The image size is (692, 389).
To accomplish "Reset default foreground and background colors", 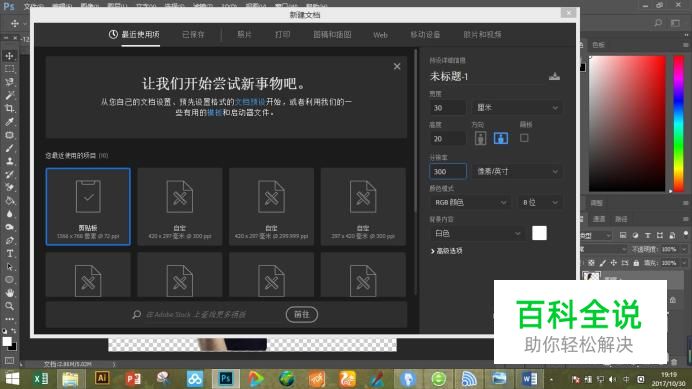I will pos(5,331).
